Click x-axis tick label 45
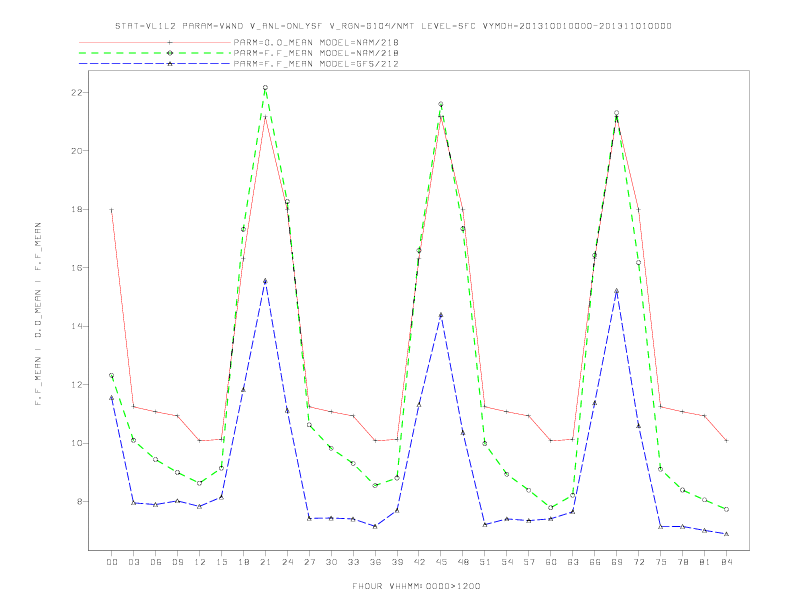Image resolution: width=792 pixels, height=612 pixels. (441, 562)
